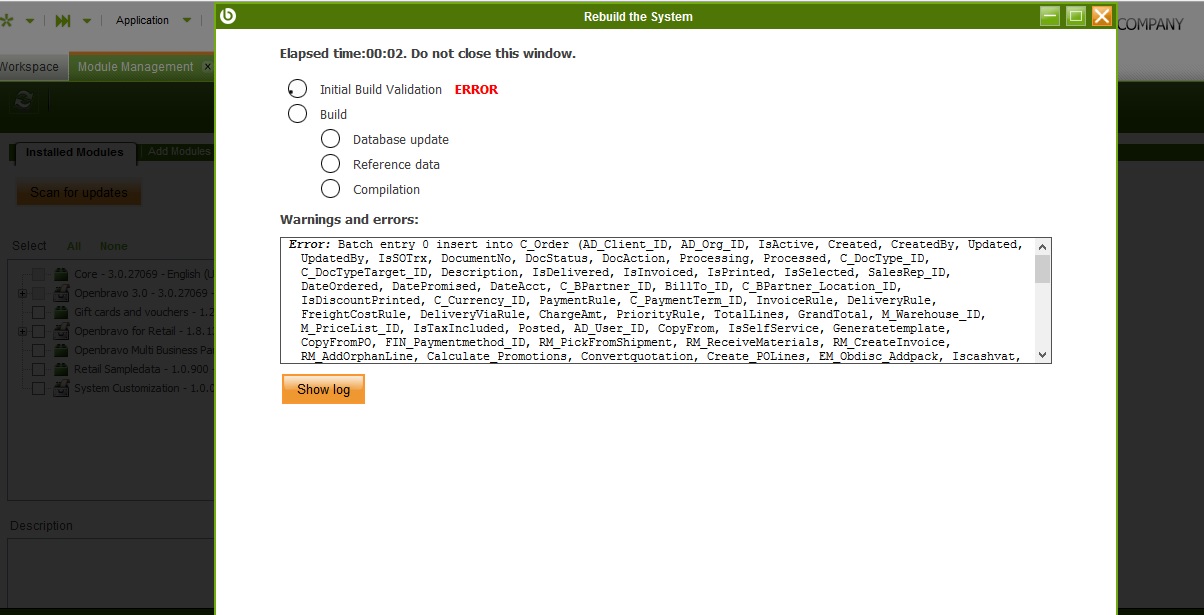
Task: Select the Reference data step indicator
Action: click(x=330, y=164)
